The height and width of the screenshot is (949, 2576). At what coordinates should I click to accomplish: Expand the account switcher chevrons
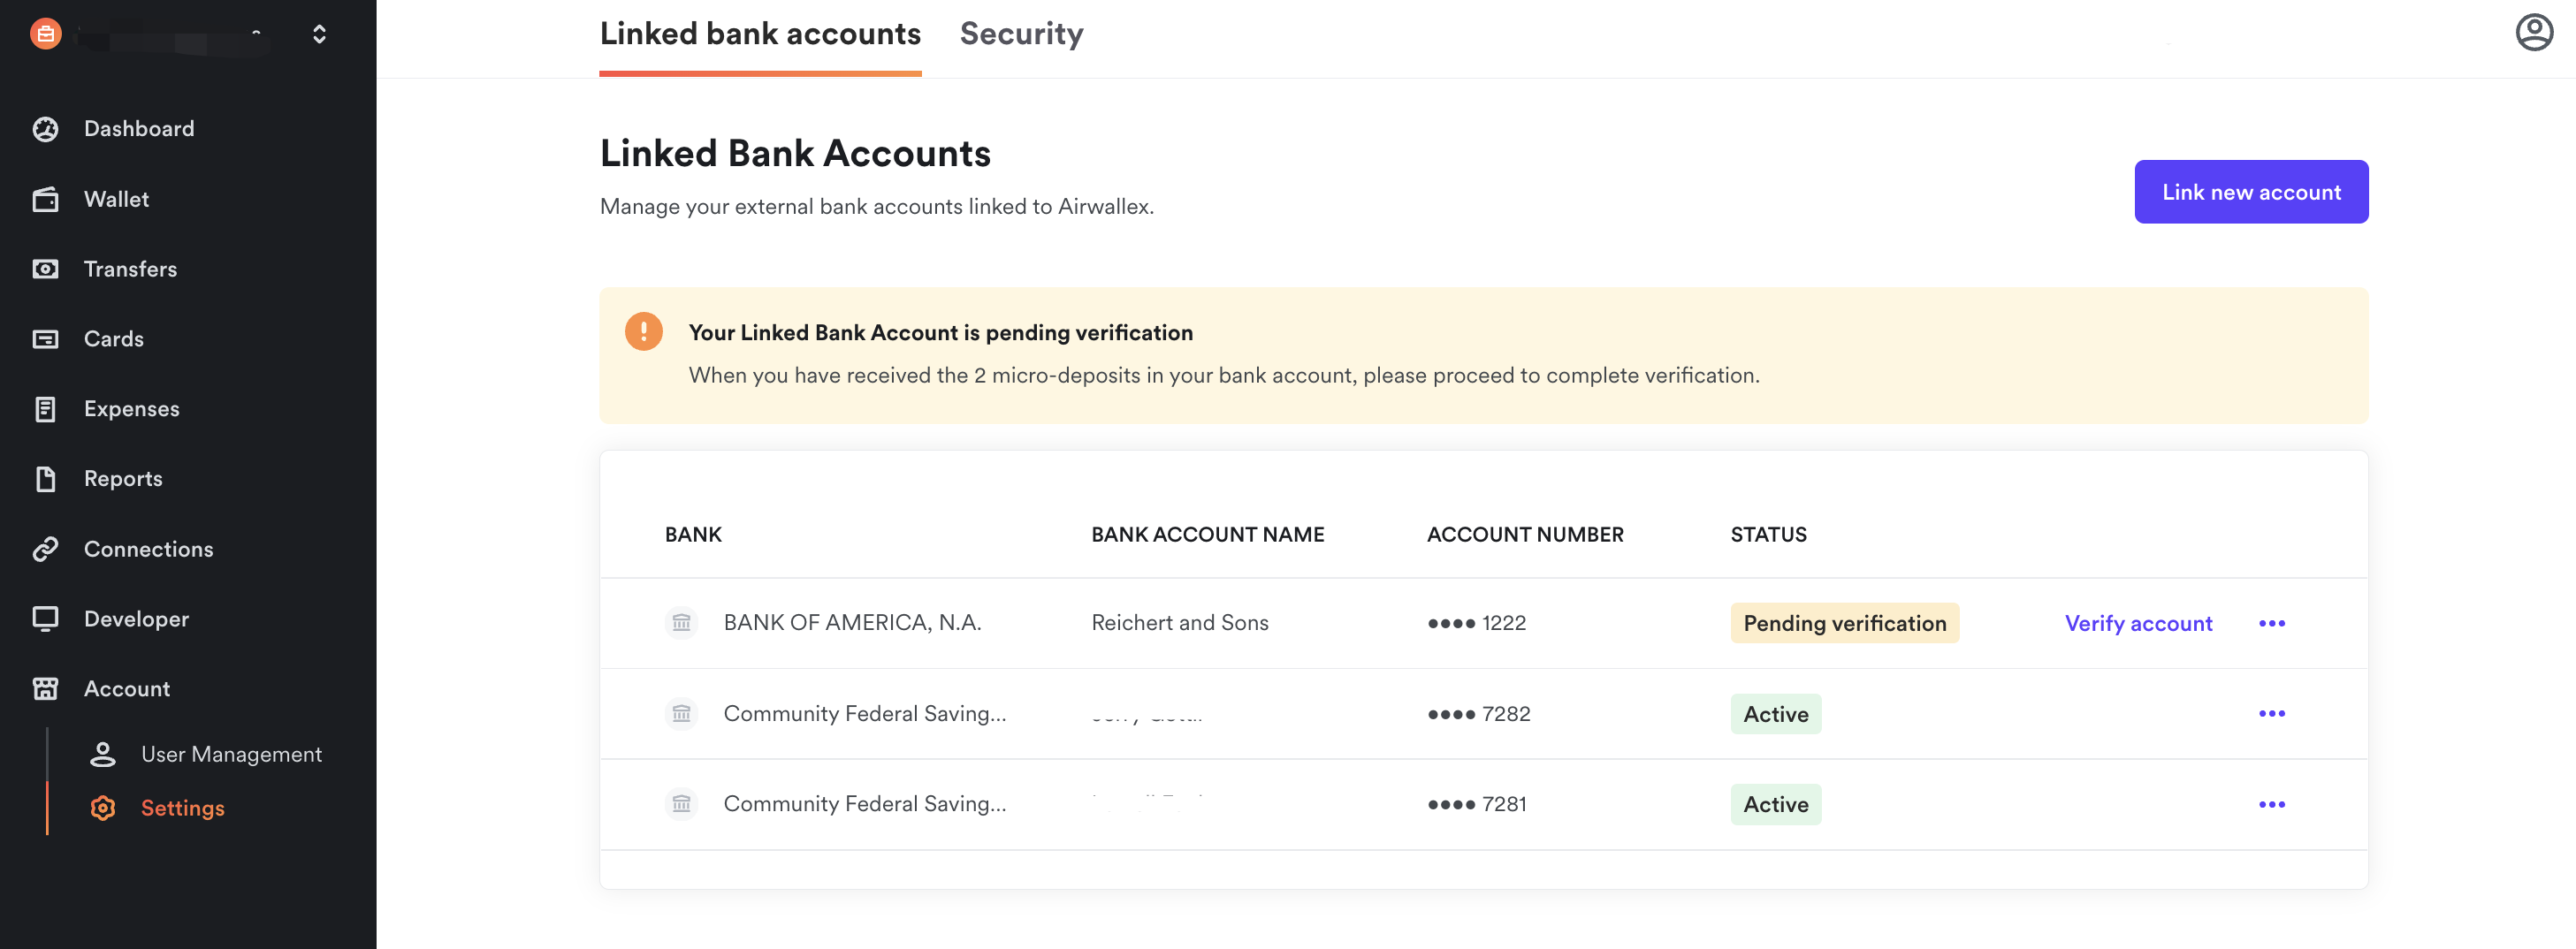click(319, 34)
